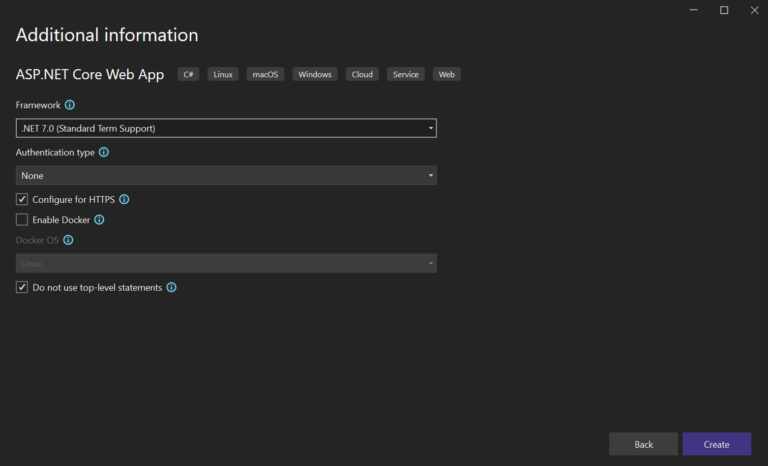Click the disabled Docker OS dropdown
The height and width of the screenshot is (466, 768).
coord(226,263)
